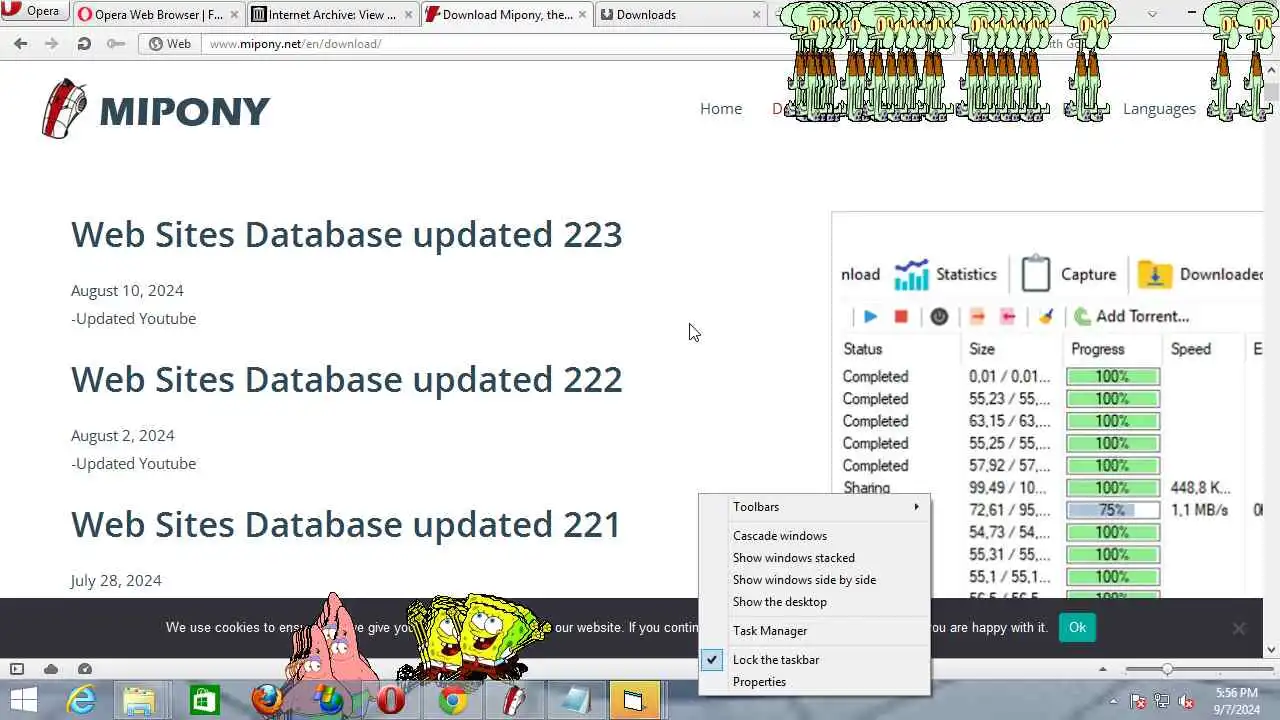Open the Windows Start button
The width and height of the screenshot is (1280, 720).
pos(24,700)
